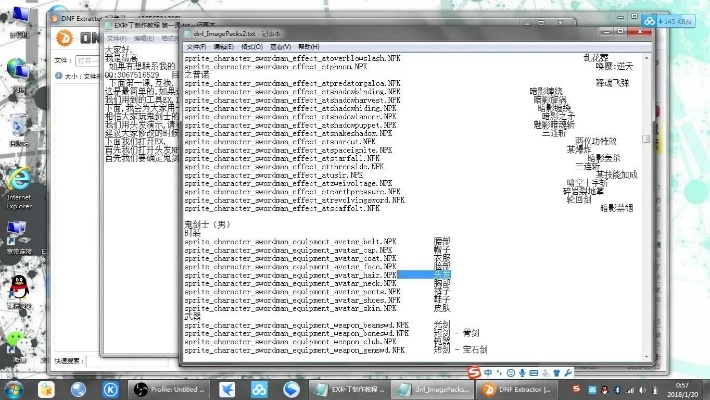
Task: Open the 帮助(H) menu in dnf_ImagePacks2 Notepad
Action: click(308, 46)
